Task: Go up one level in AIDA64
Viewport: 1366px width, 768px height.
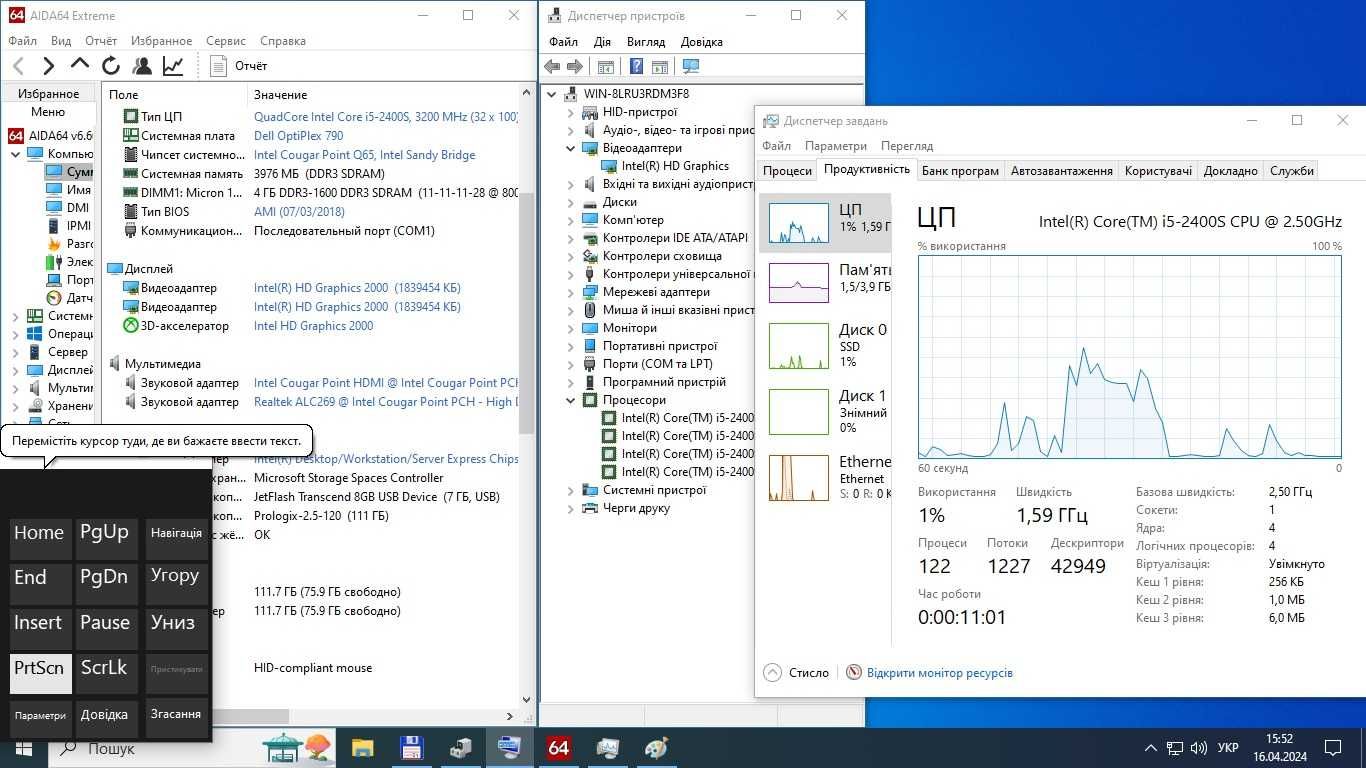Action: click(x=79, y=65)
